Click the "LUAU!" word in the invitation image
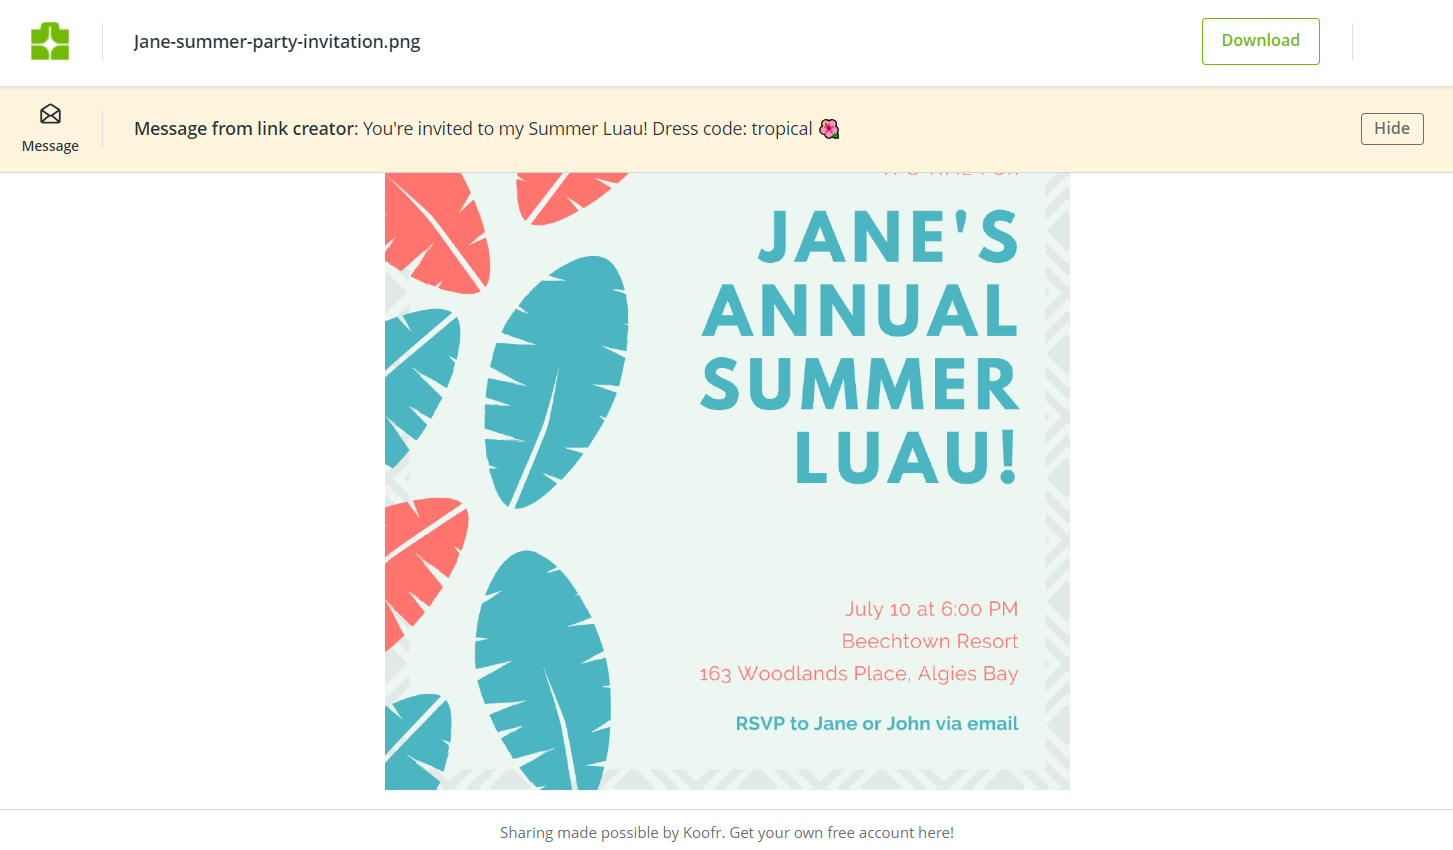Image resolution: width=1453 pixels, height=850 pixels. point(906,458)
